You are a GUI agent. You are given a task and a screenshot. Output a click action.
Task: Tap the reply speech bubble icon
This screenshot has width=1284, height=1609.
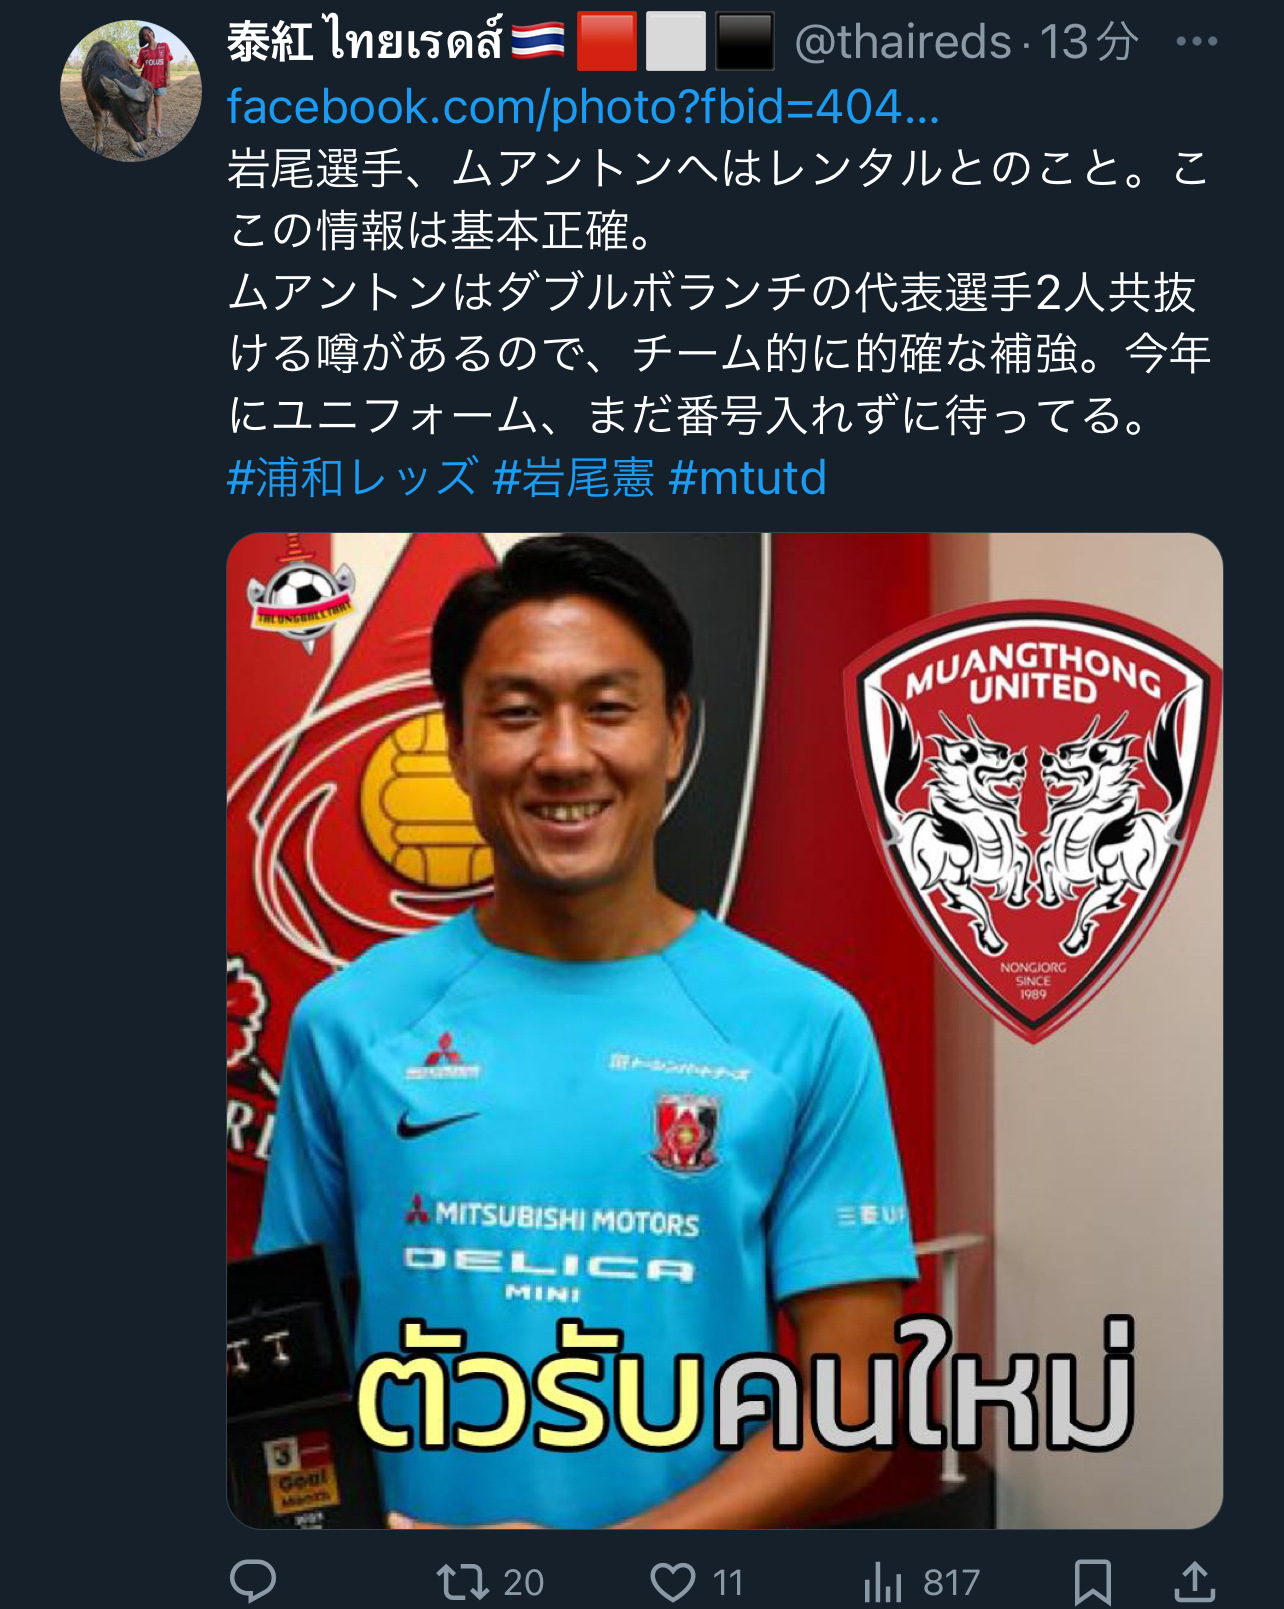253,1581
